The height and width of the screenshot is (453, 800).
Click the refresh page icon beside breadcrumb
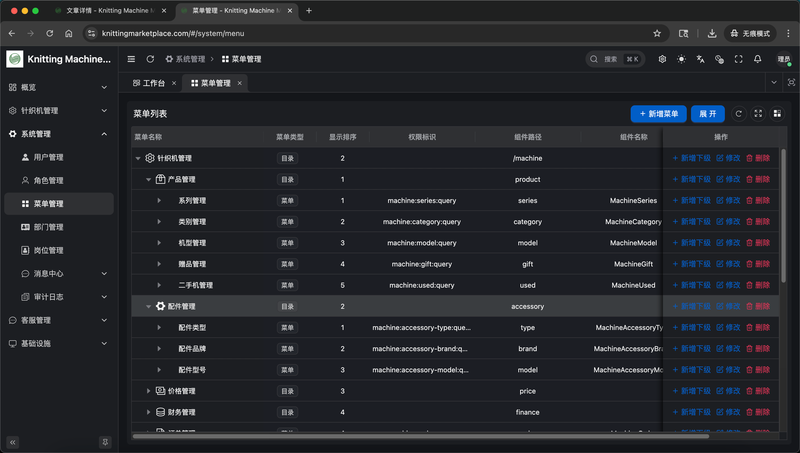pyautogui.click(x=150, y=59)
